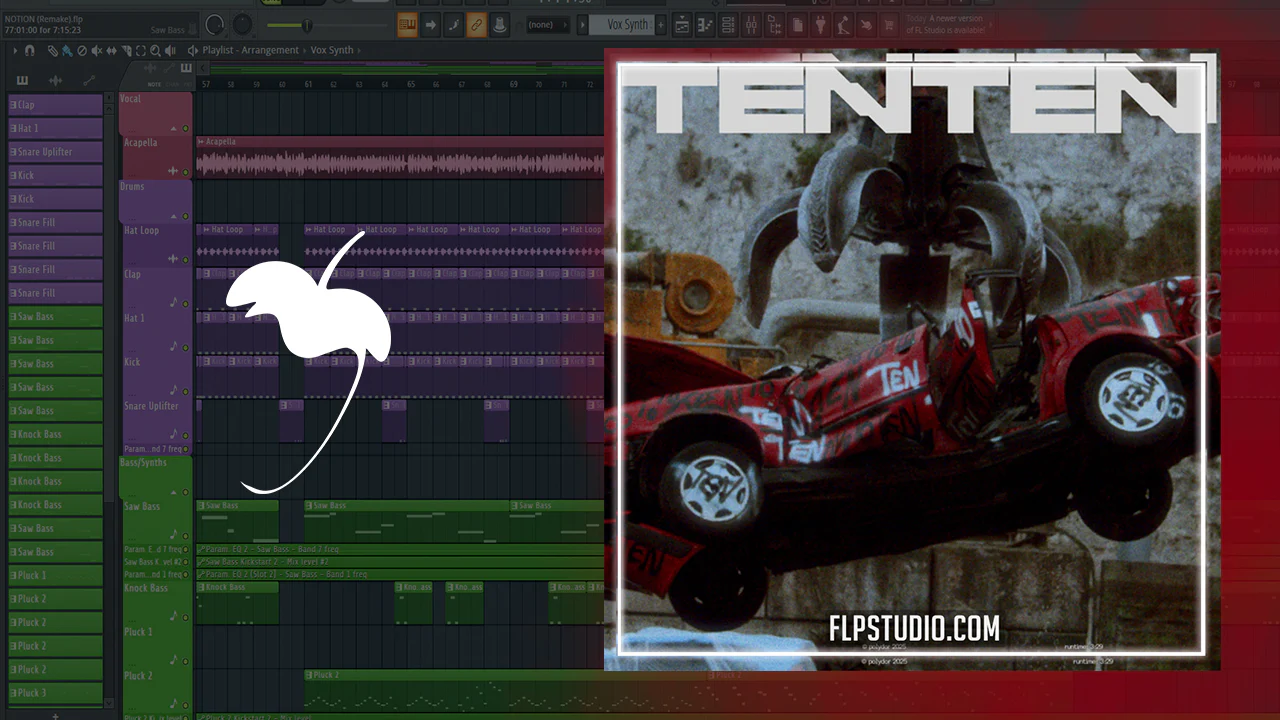The height and width of the screenshot is (720, 1280).
Task: Show automation clips using the picker's curve icon
Action: click(x=89, y=80)
